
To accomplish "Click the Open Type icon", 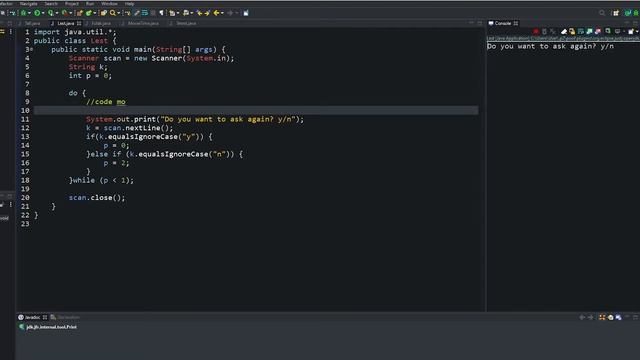I will (103, 13).
